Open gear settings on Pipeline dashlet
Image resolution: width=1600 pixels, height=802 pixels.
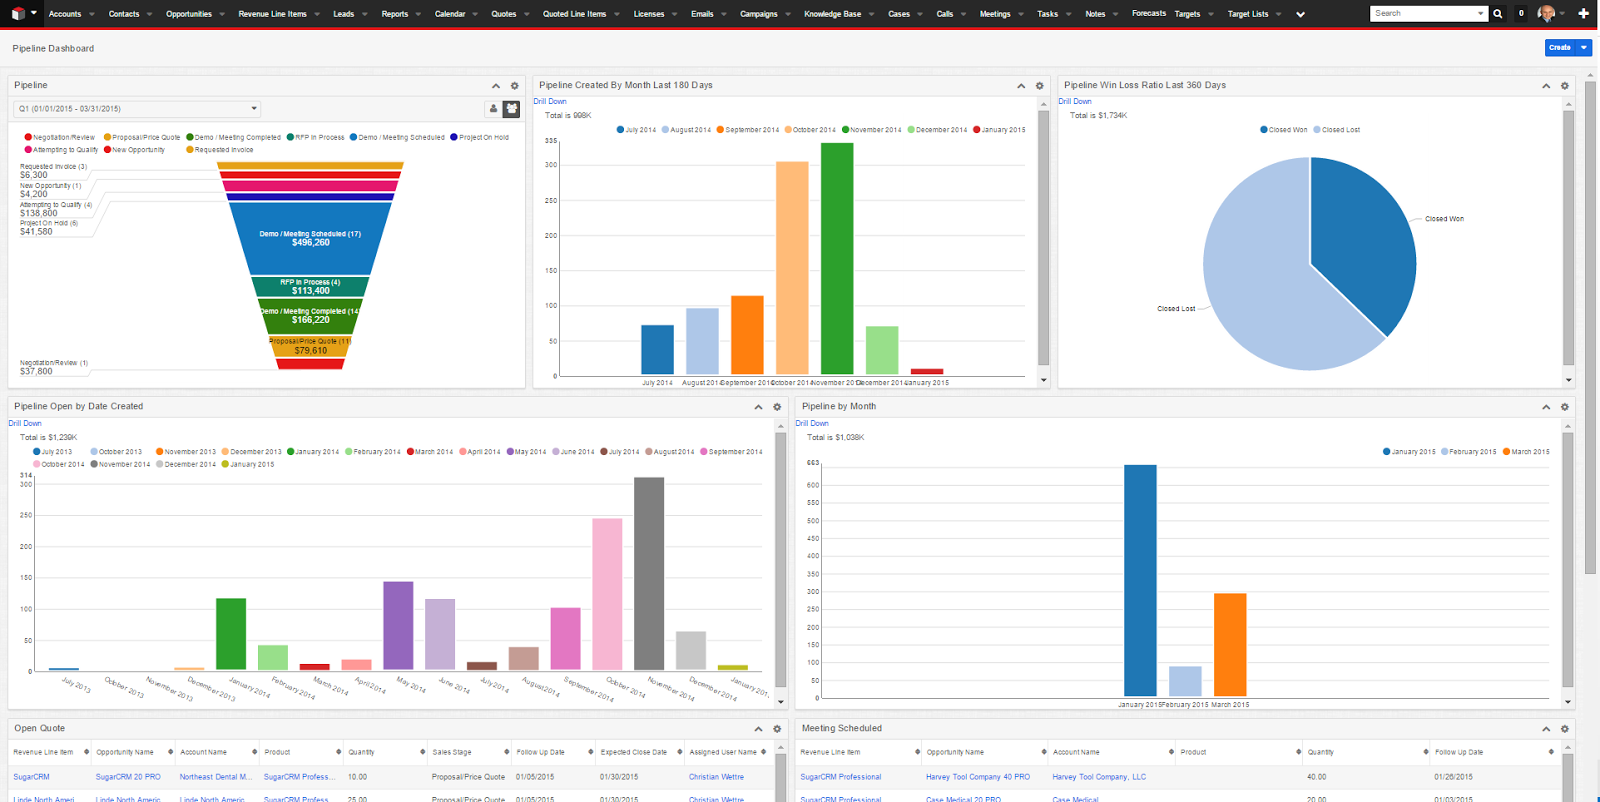coord(515,86)
